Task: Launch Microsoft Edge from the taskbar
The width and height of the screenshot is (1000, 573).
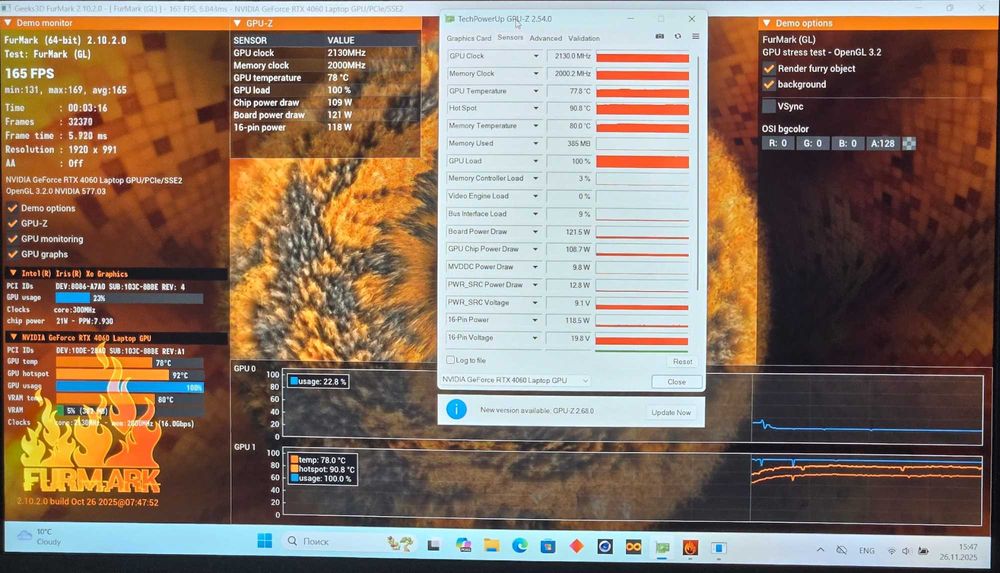Action: [x=520, y=545]
